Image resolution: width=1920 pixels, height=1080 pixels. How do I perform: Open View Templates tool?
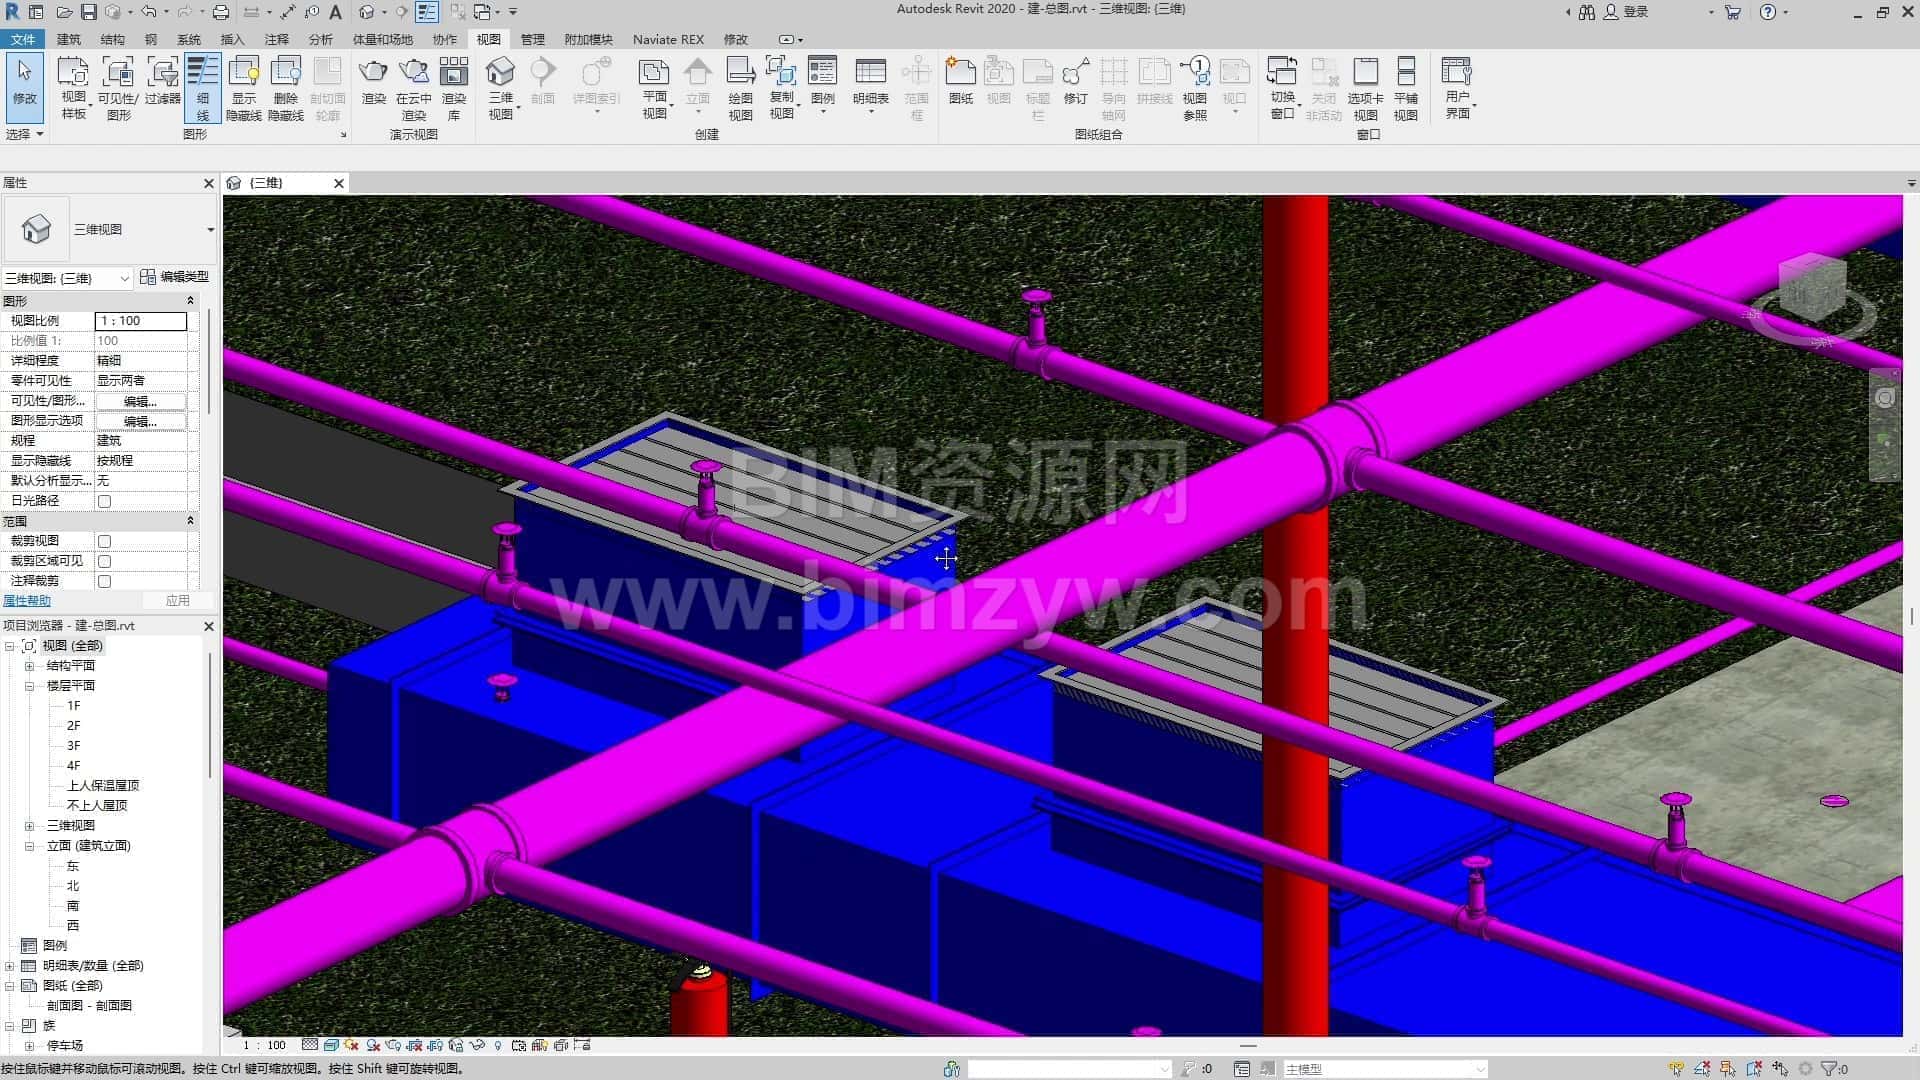(x=73, y=88)
